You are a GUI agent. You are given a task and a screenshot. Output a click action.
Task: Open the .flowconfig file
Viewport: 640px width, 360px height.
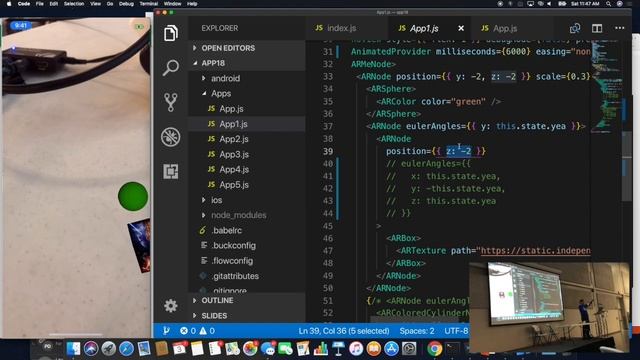(247, 260)
